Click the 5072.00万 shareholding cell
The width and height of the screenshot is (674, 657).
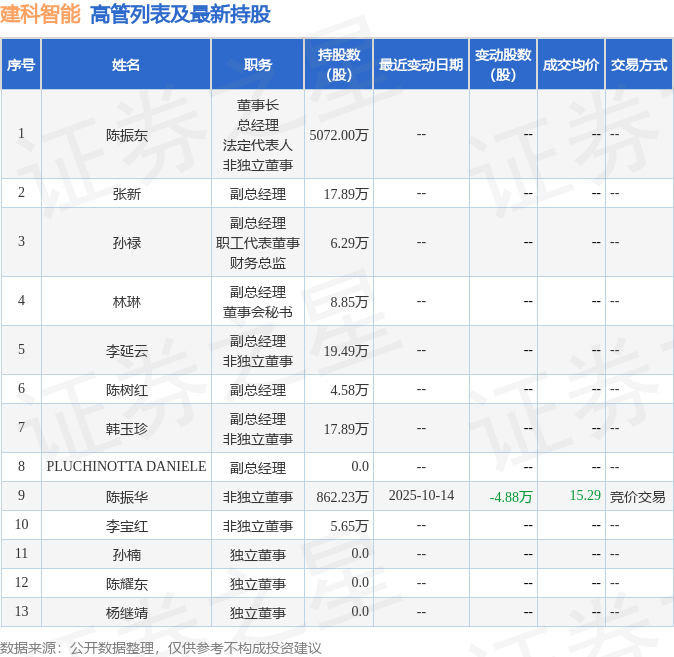(x=339, y=135)
